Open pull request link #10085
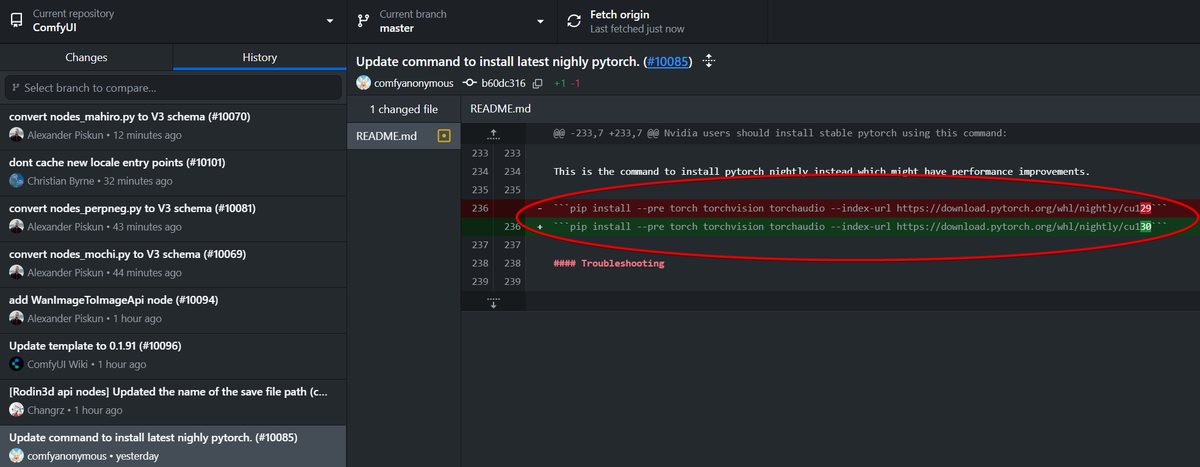The width and height of the screenshot is (1200, 467). click(667, 62)
